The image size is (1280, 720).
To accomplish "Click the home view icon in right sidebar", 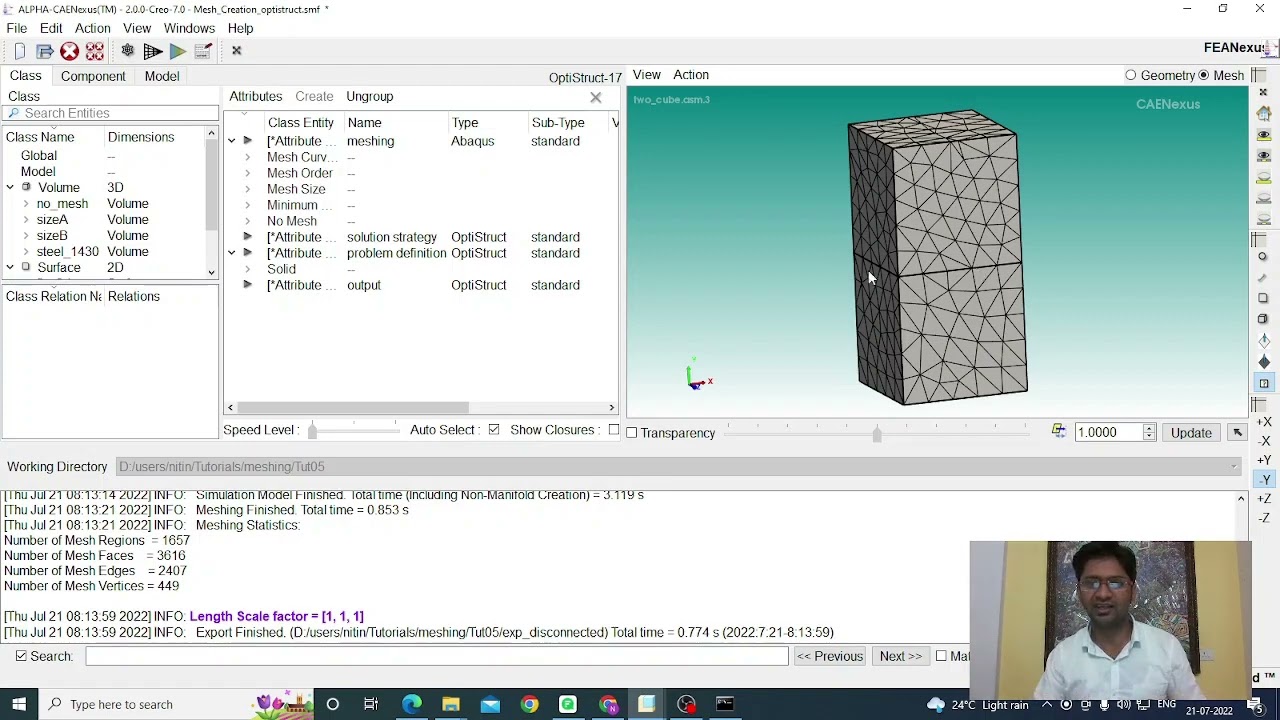I will 1264,113.
